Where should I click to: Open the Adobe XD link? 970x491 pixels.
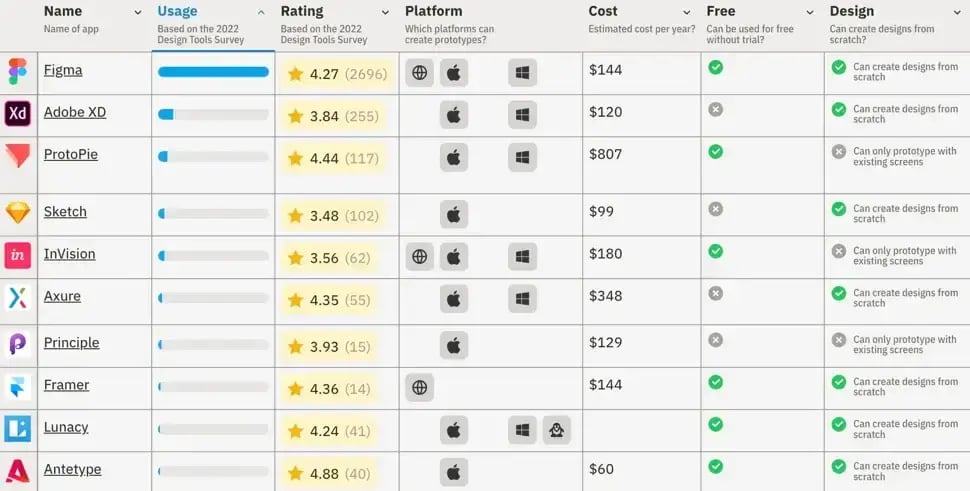75,113
